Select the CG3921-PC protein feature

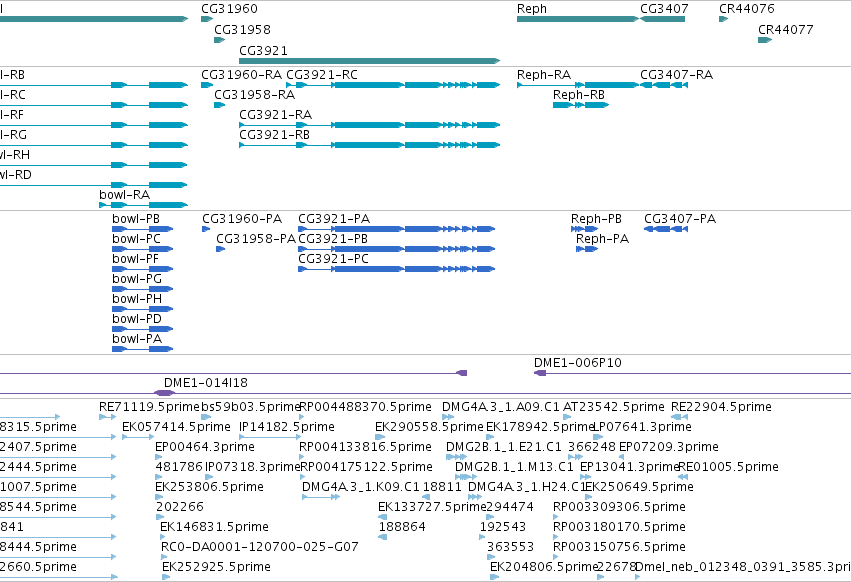[397, 269]
